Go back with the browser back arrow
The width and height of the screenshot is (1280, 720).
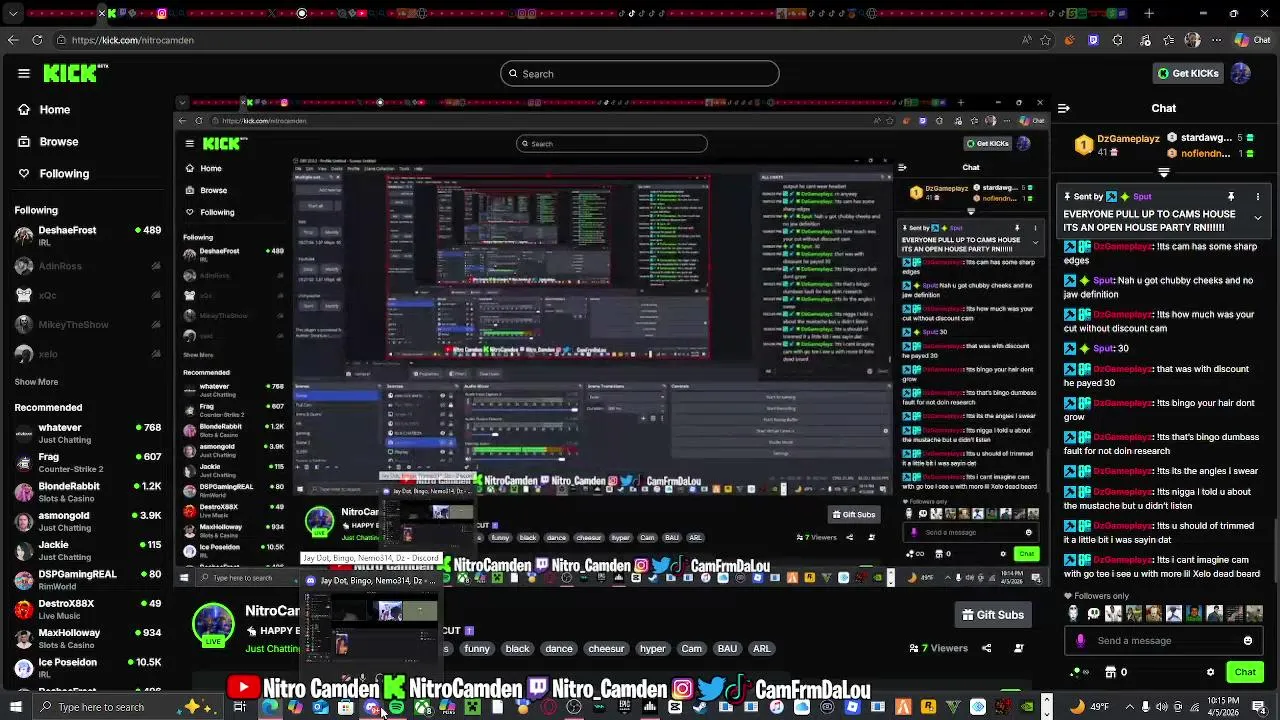(x=13, y=40)
